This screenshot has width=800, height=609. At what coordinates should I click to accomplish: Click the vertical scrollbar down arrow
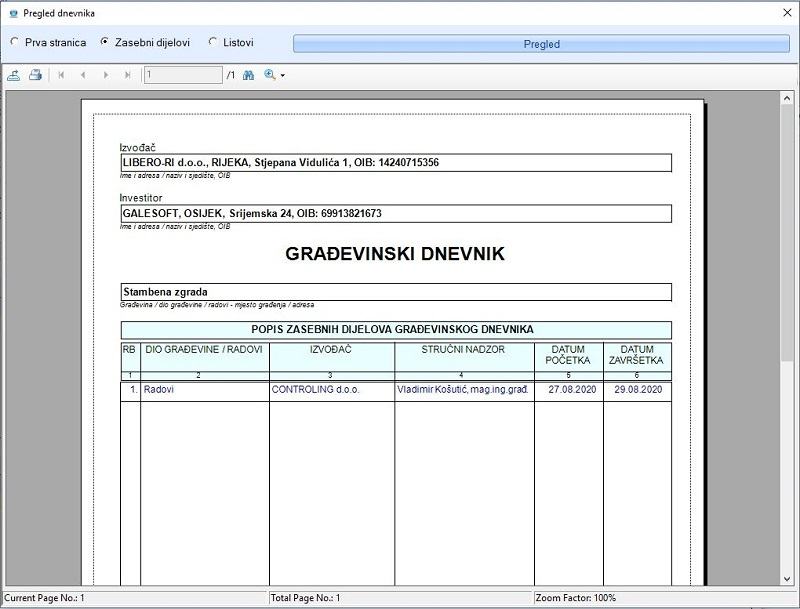pos(786,578)
